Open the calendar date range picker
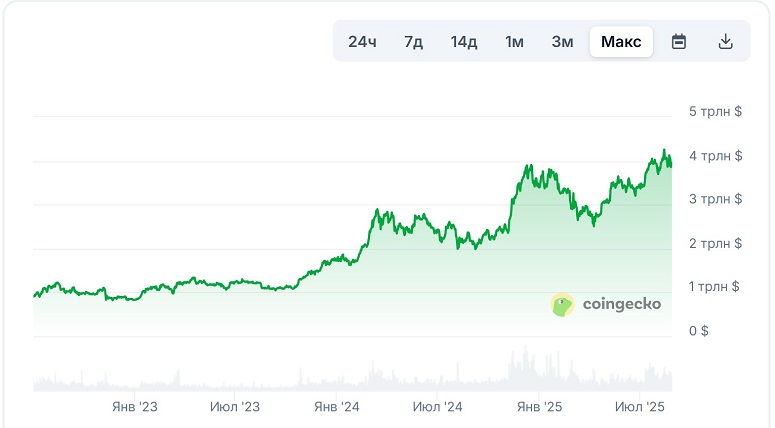The width and height of the screenshot is (775, 428). 679,42
